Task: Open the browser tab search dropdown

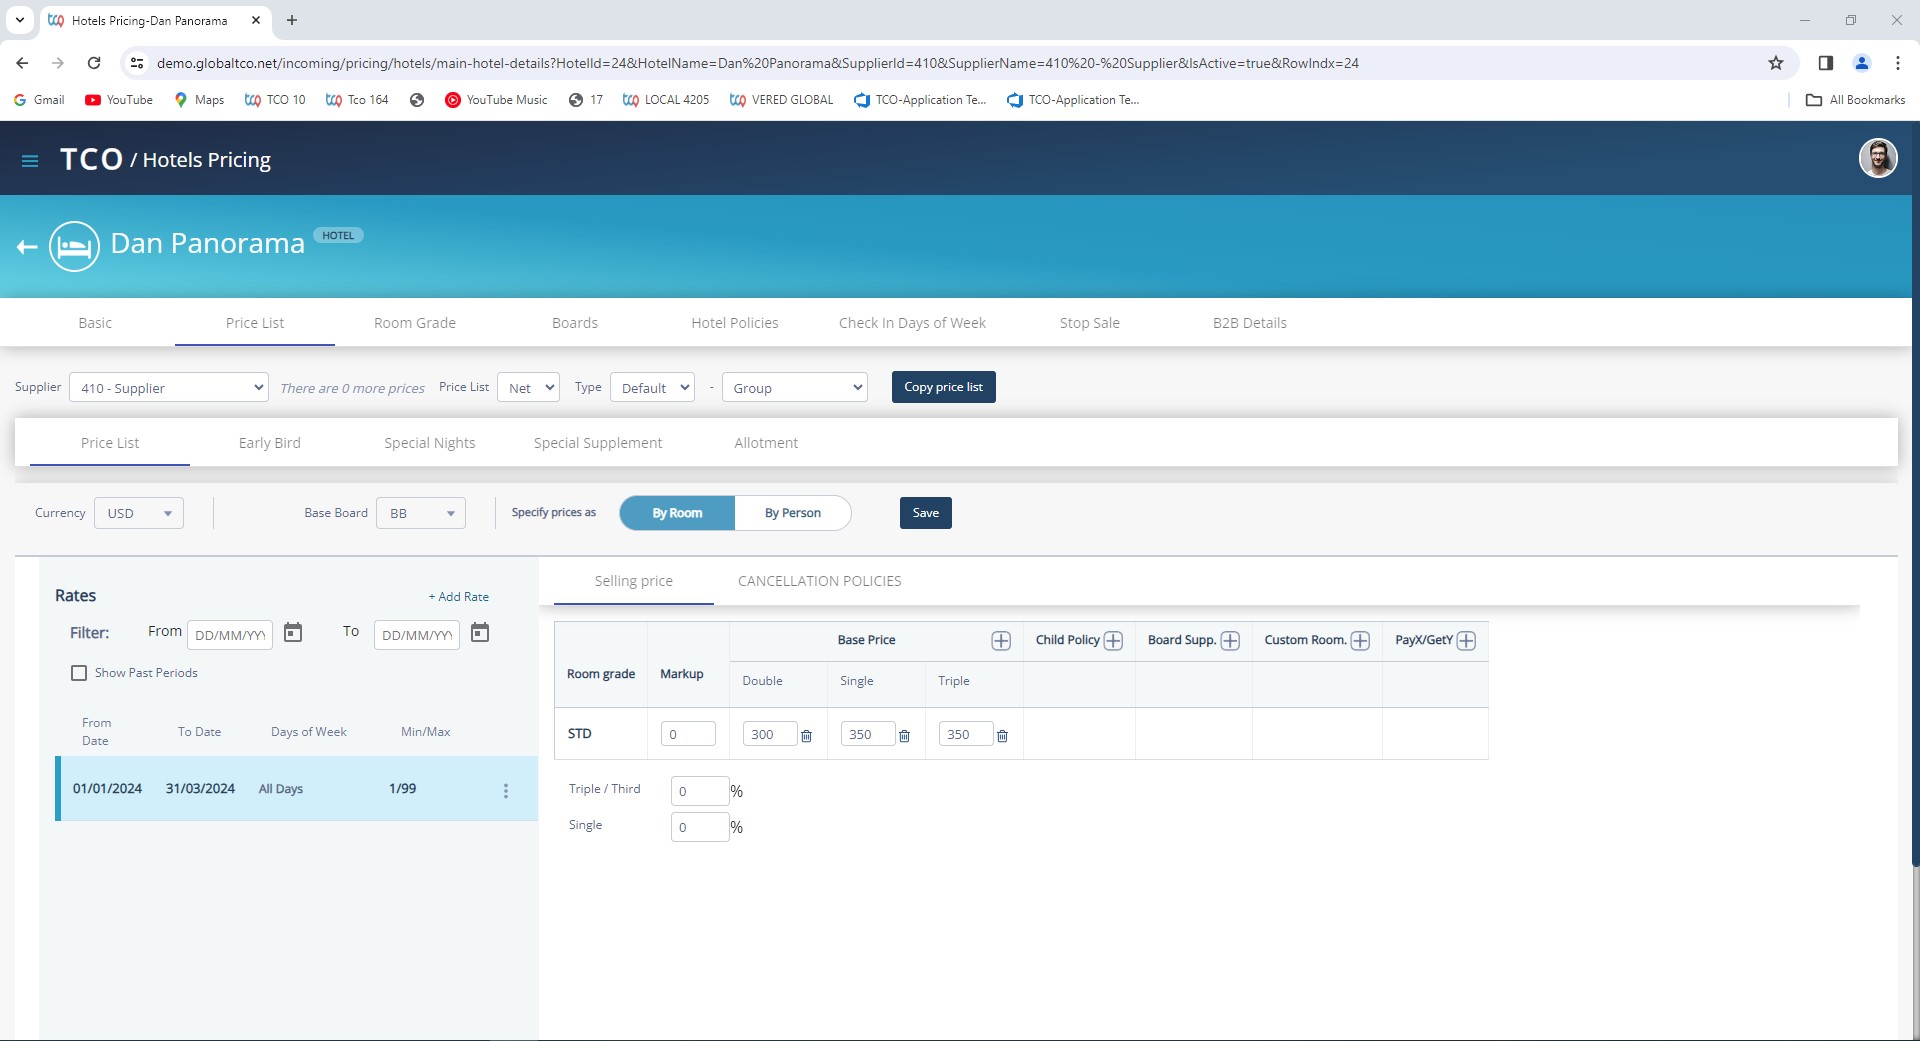Action: point(20,20)
